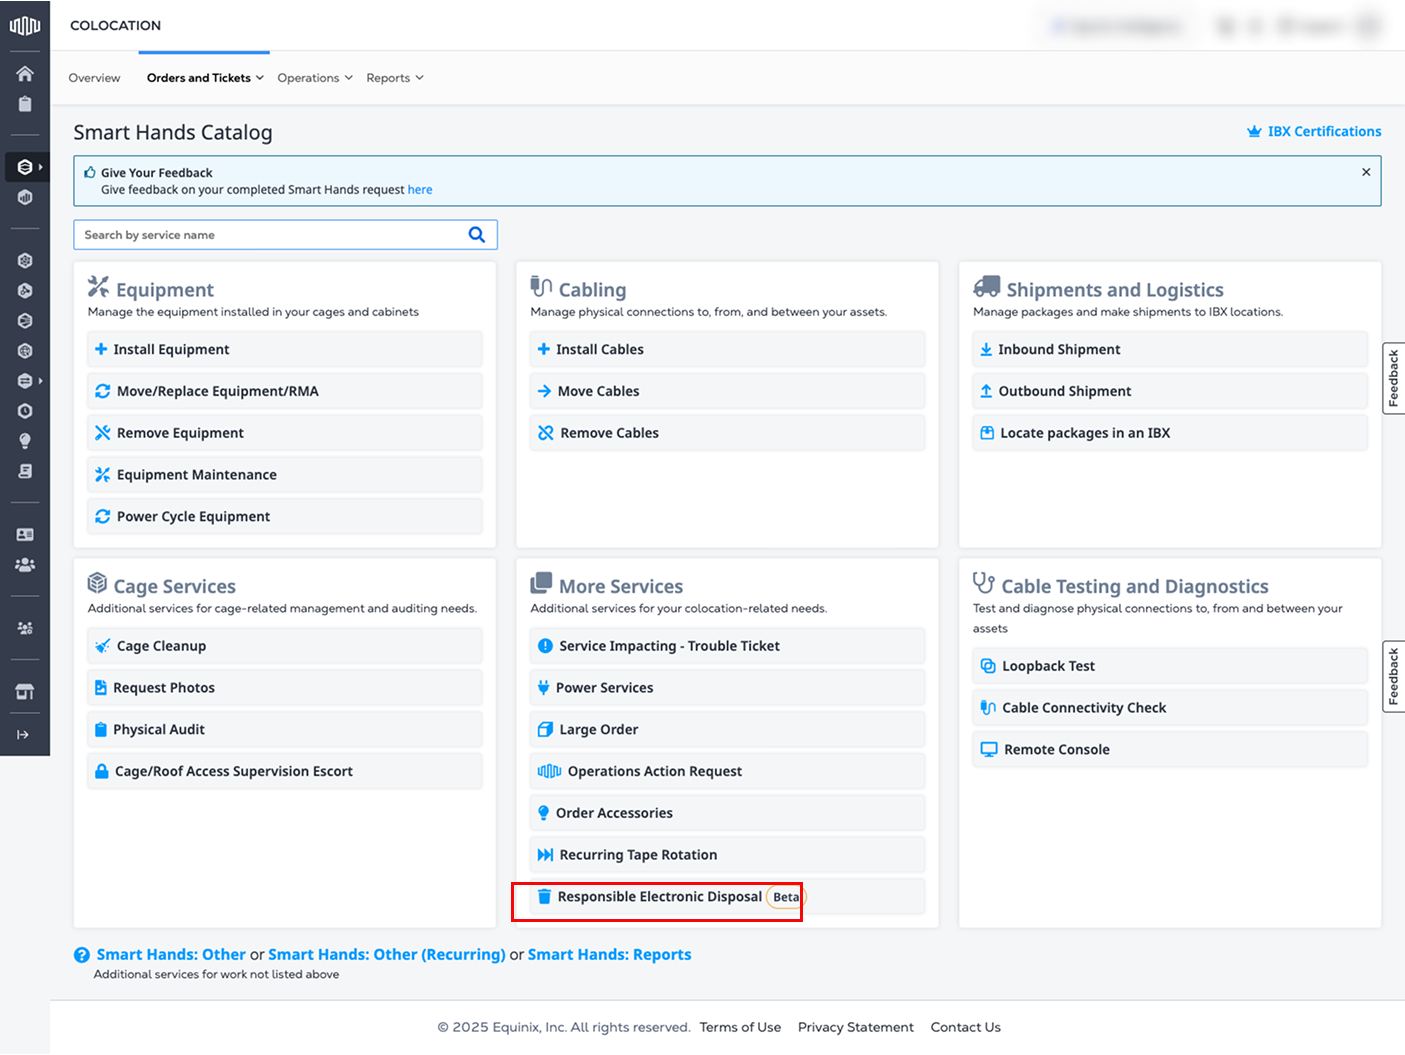Click the alert icon of Service Impacting ticket

point(545,646)
